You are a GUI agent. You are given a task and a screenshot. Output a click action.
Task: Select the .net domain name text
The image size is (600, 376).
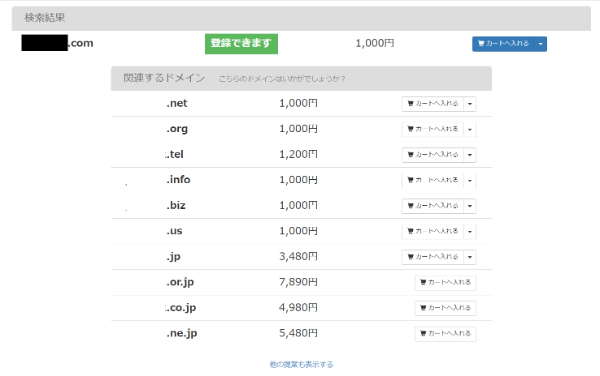[x=177, y=103]
